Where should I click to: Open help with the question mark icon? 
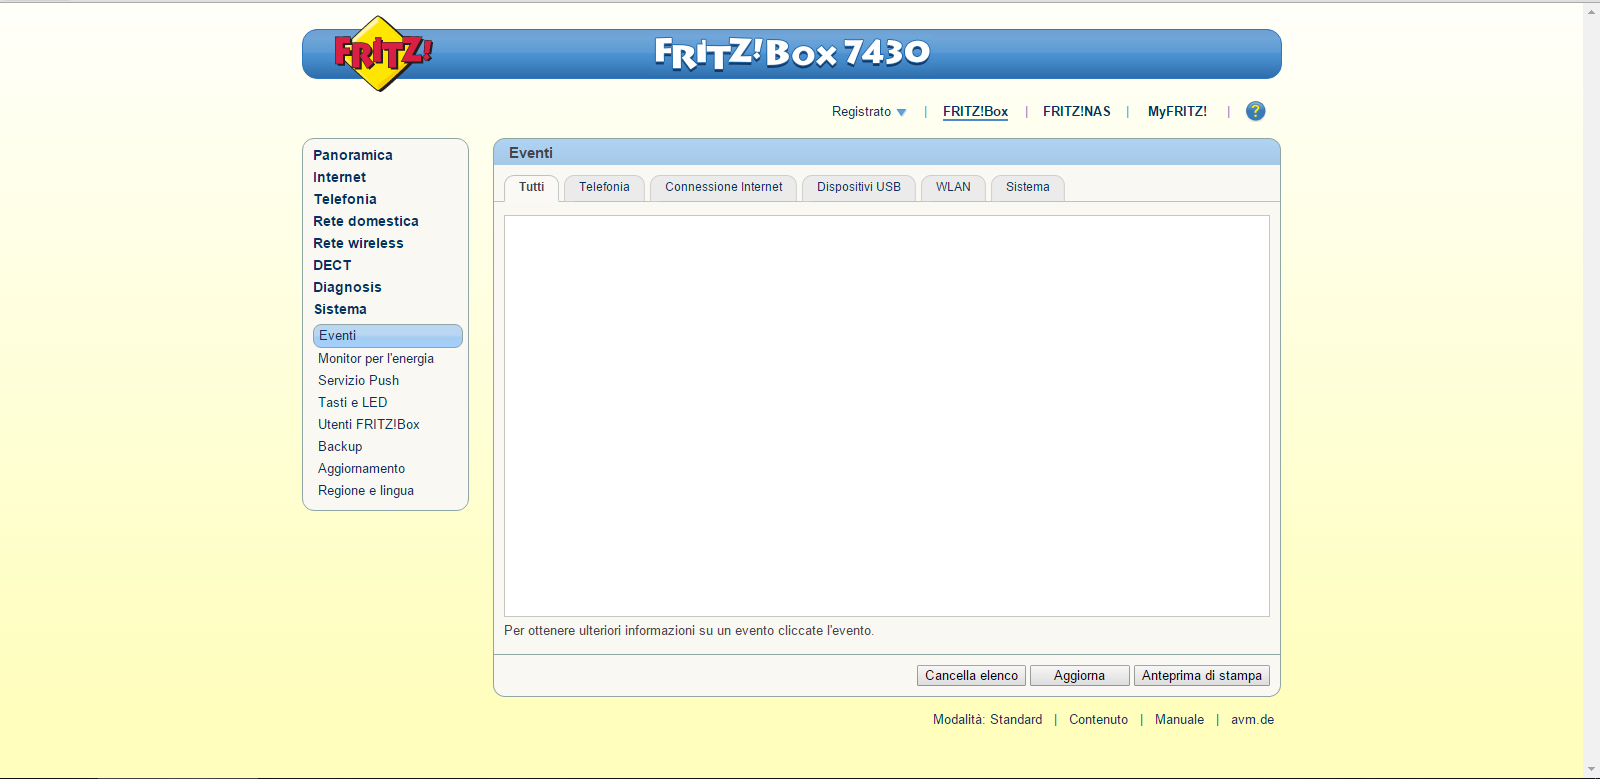pyautogui.click(x=1255, y=111)
